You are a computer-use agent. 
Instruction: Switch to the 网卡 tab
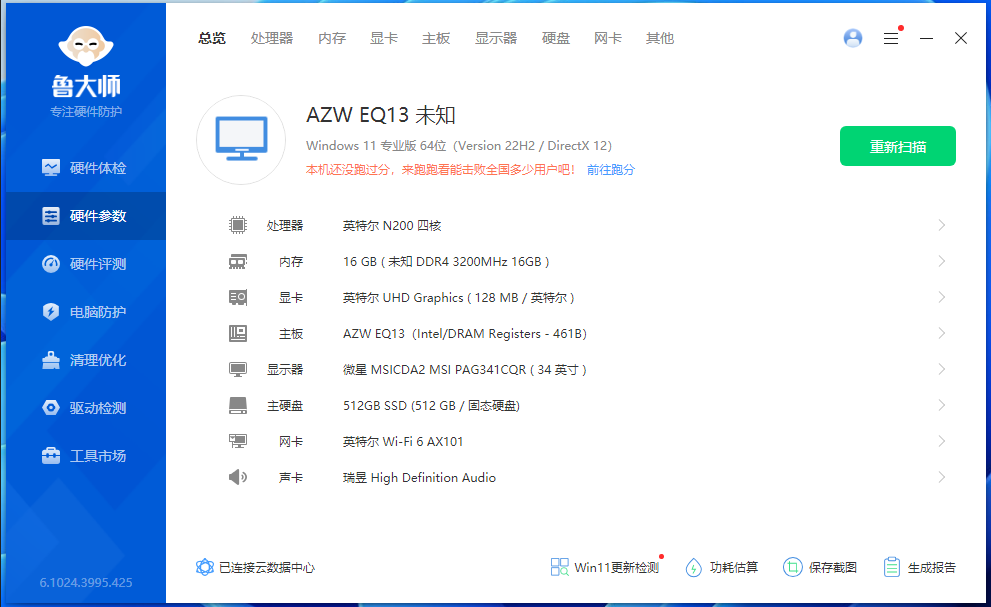point(608,39)
